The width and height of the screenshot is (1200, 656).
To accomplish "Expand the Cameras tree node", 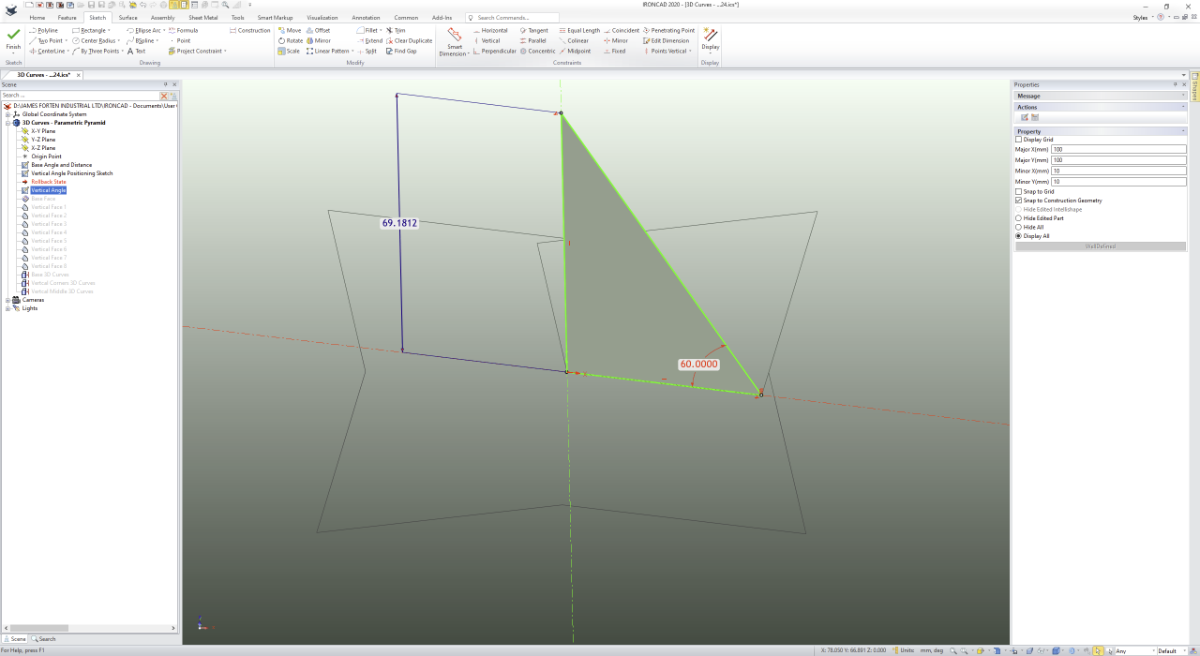I will 8,299.
